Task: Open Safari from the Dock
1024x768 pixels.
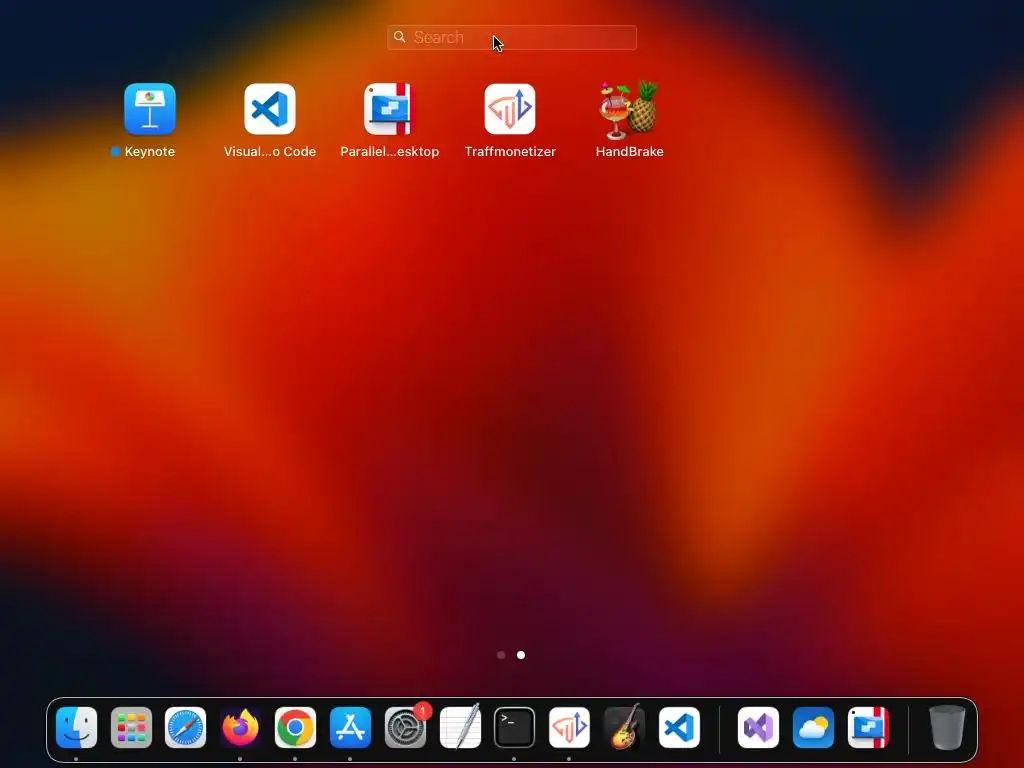Action: point(185,727)
